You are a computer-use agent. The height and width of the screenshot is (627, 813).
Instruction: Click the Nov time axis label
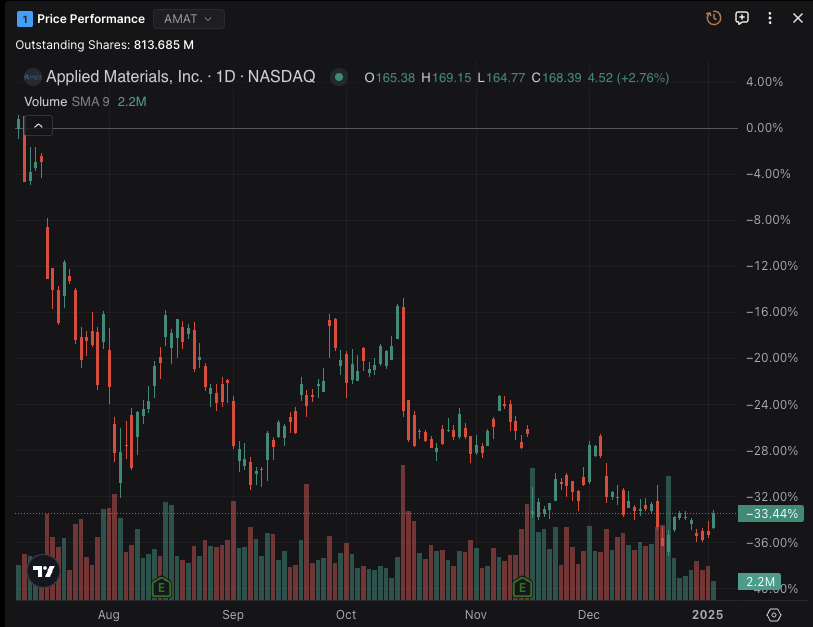coord(475,615)
